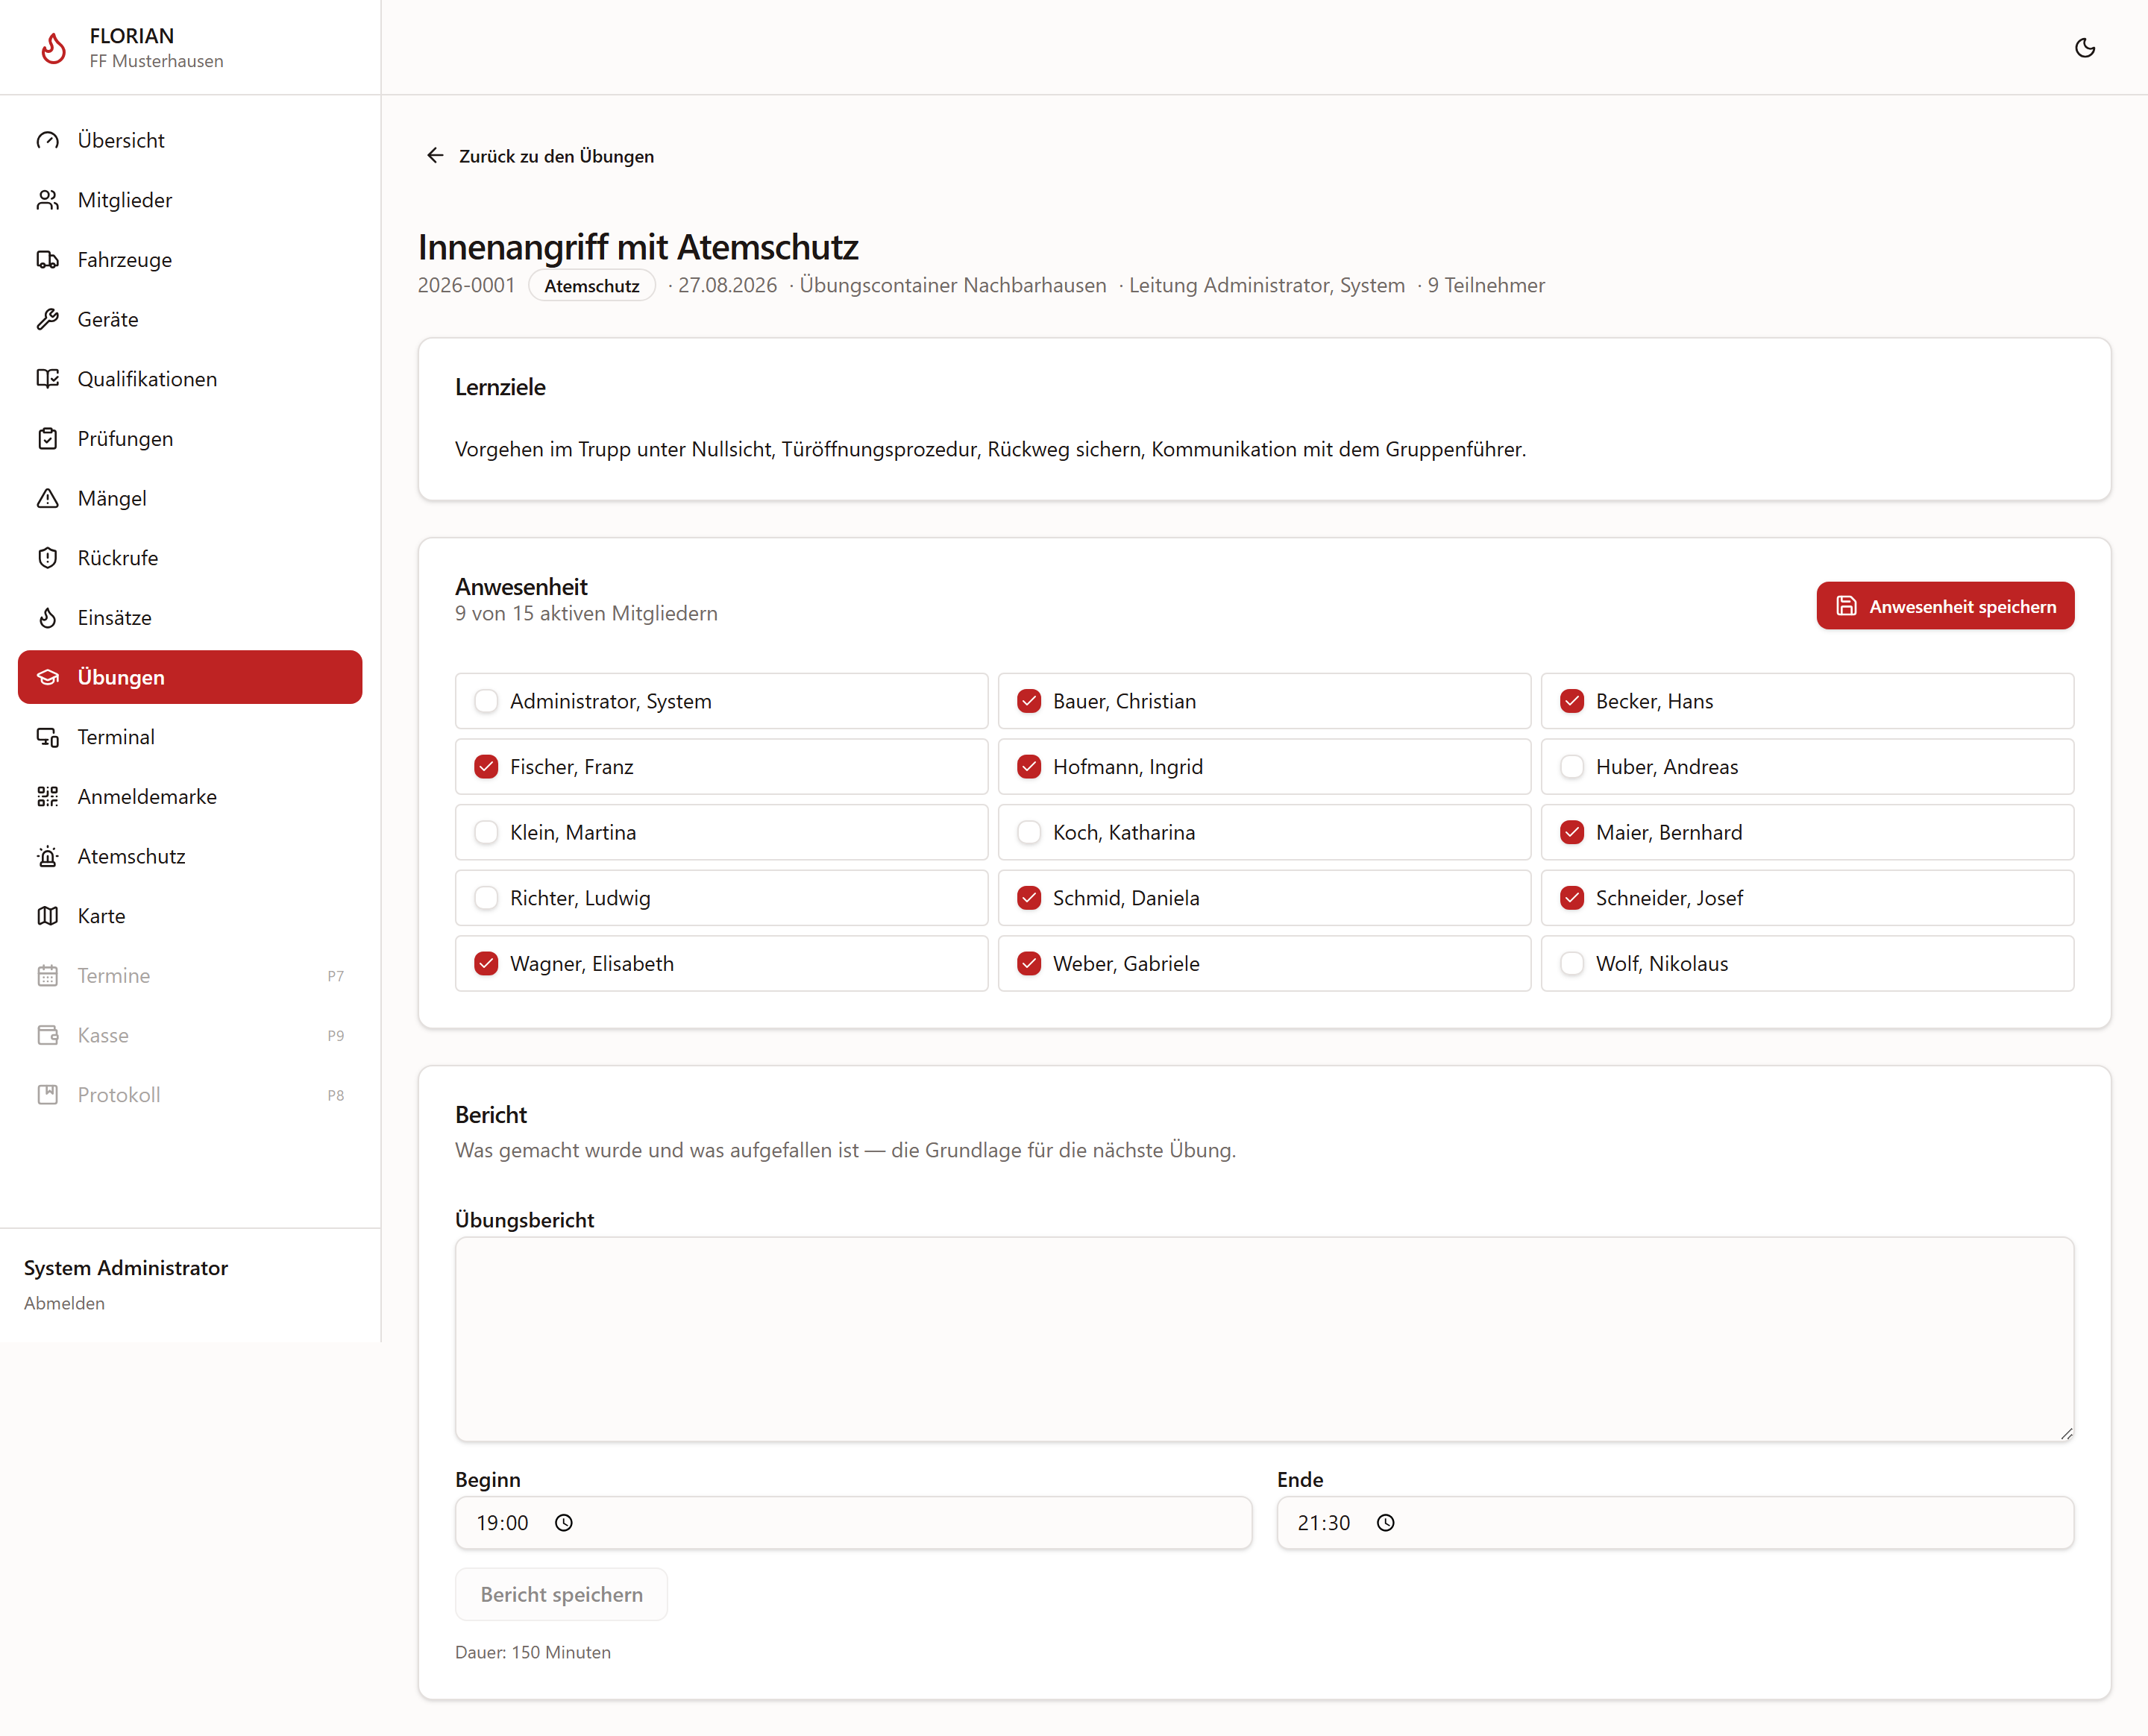The width and height of the screenshot is (2148, 1736).
Task: Click the FLORIAN flame logo
Action: [53, 47]
